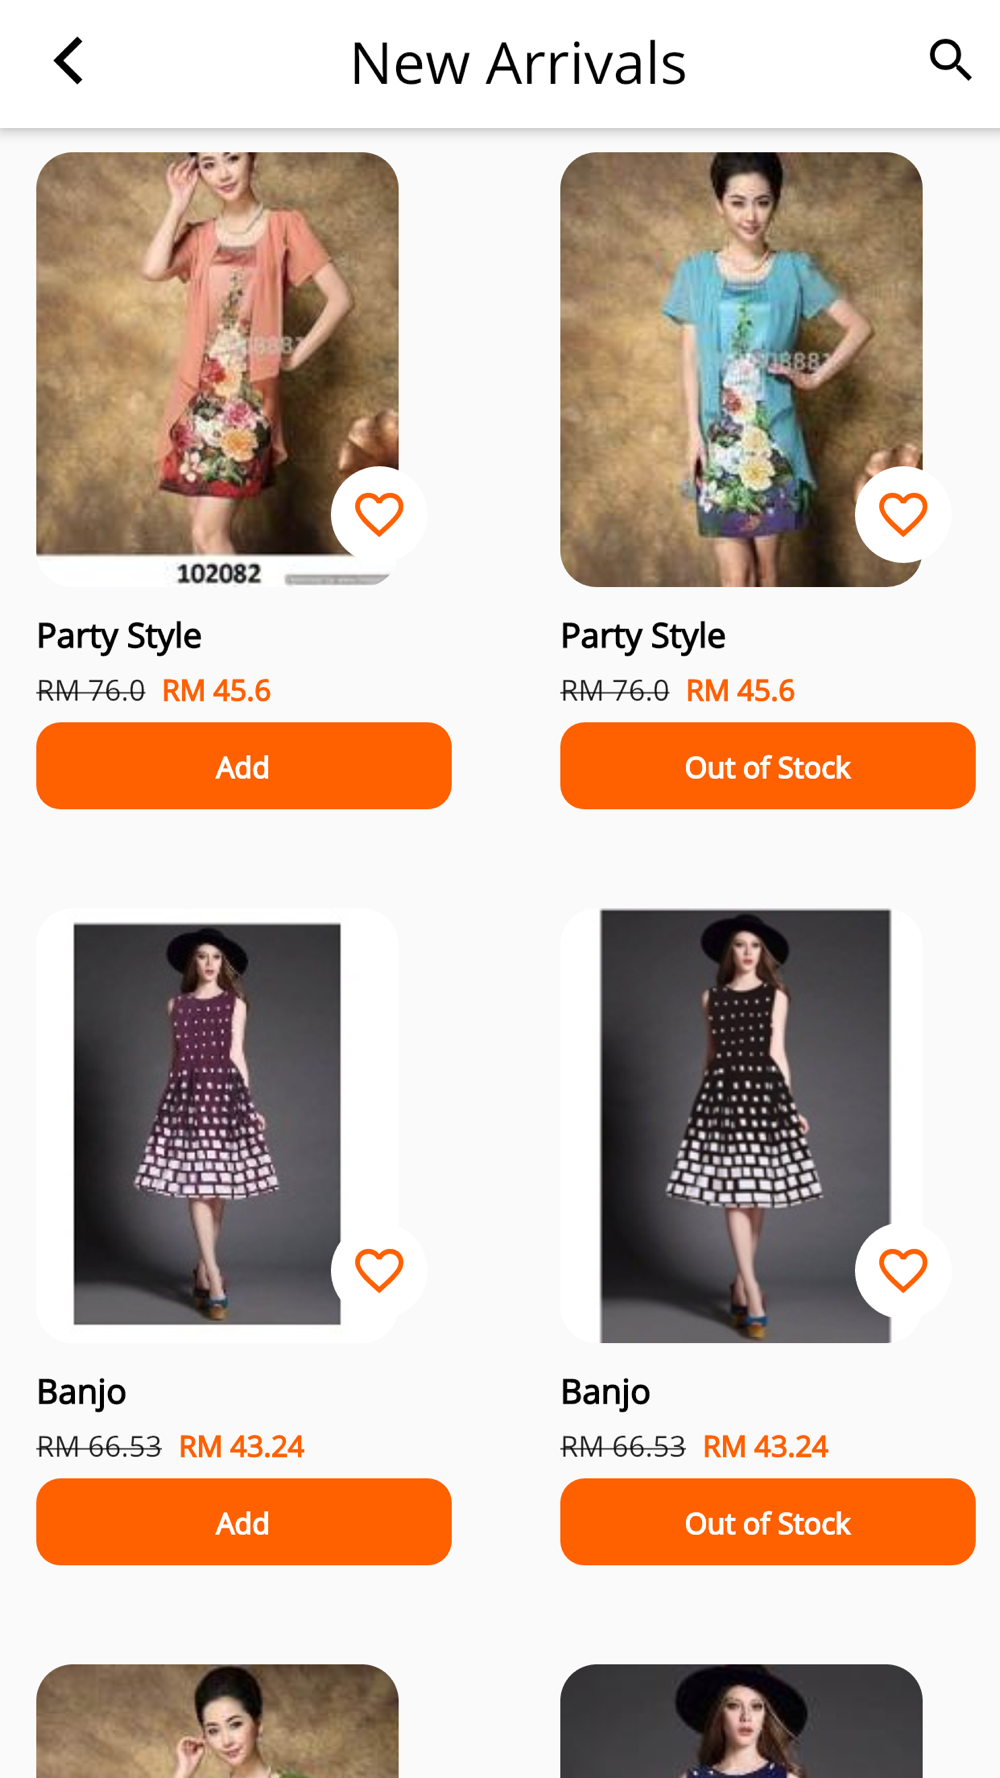Tap Out of Stock under blue Party Style
Screen dimensions: 1000x1778
pos(768,766)
